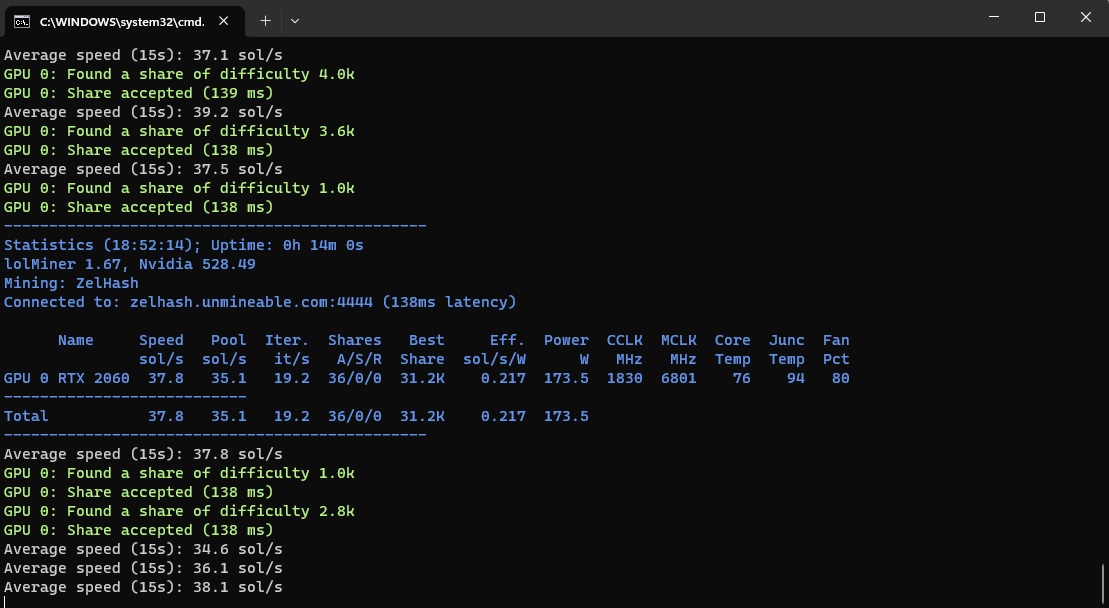
Task: Expand the new tab profile dropdown
Action: click(x=295, y=21)
